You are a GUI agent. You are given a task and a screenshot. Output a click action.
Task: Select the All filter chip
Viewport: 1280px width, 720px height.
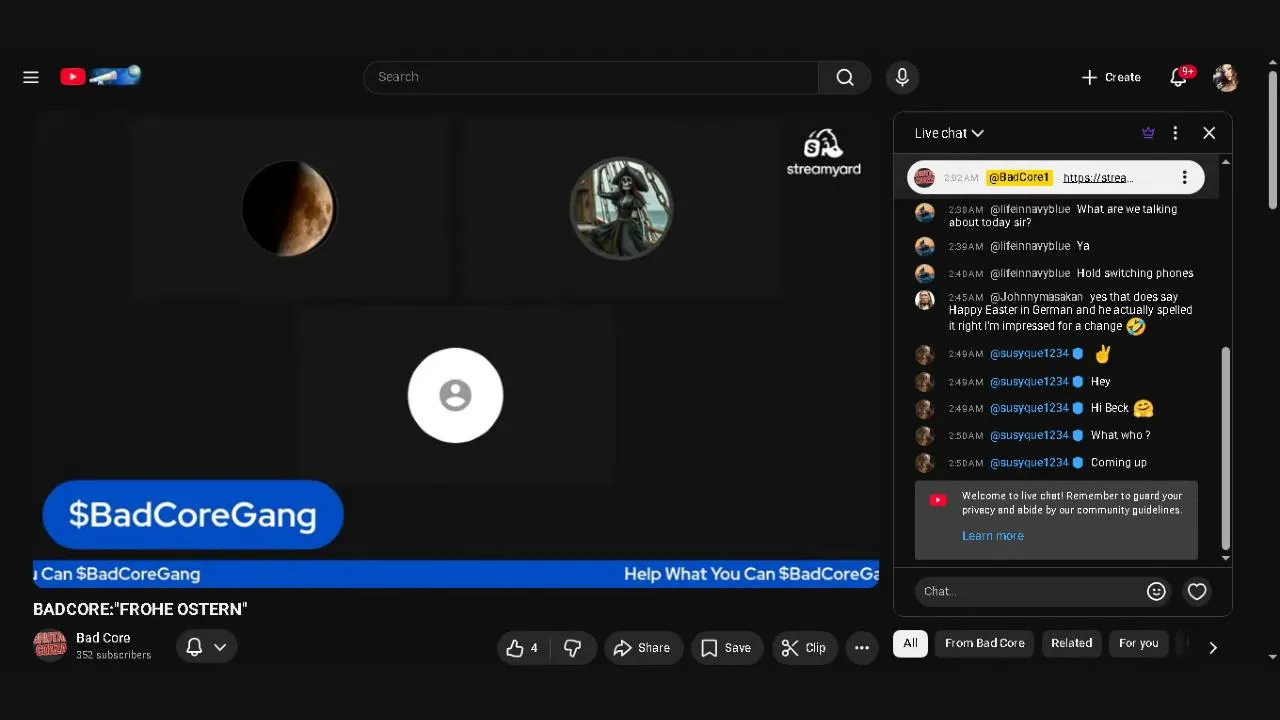[x=910, y=643]
